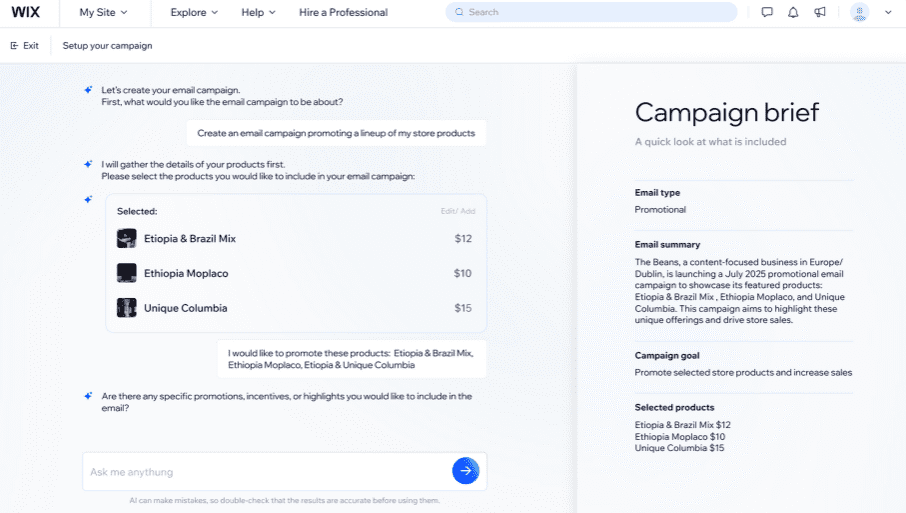Click into the Ask me anything field
The image size is (906, 513).
pyautogui.click(x=265, y=472)
